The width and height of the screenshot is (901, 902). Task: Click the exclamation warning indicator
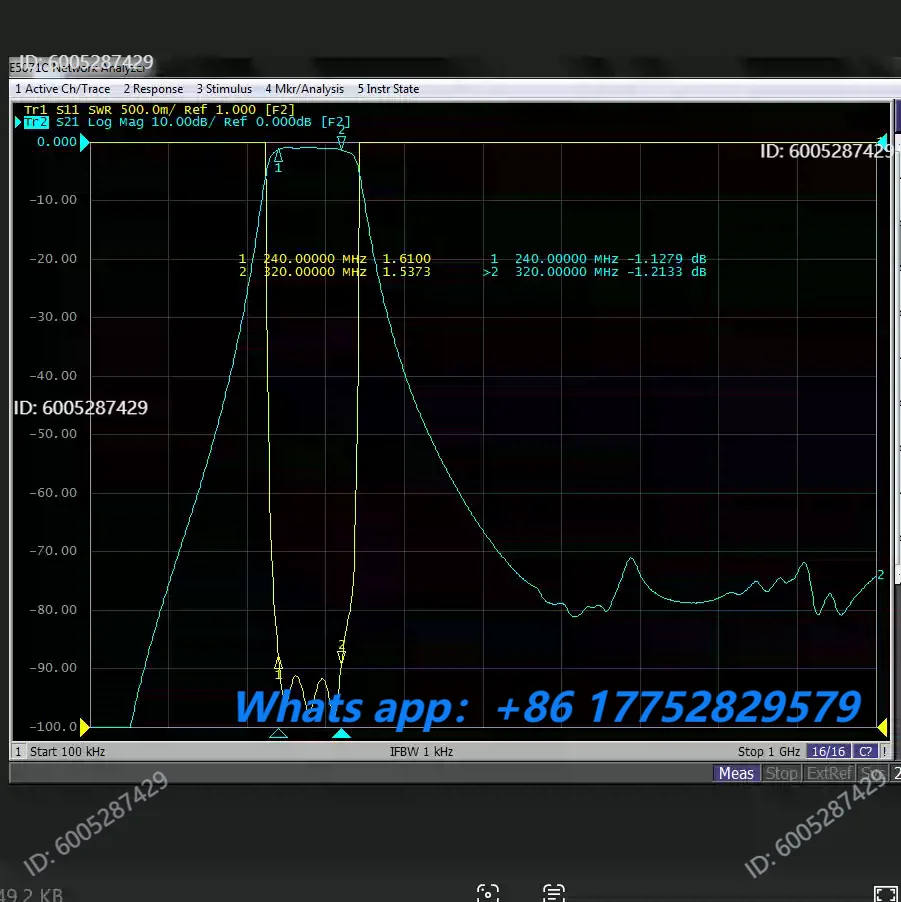coord(885,751)
